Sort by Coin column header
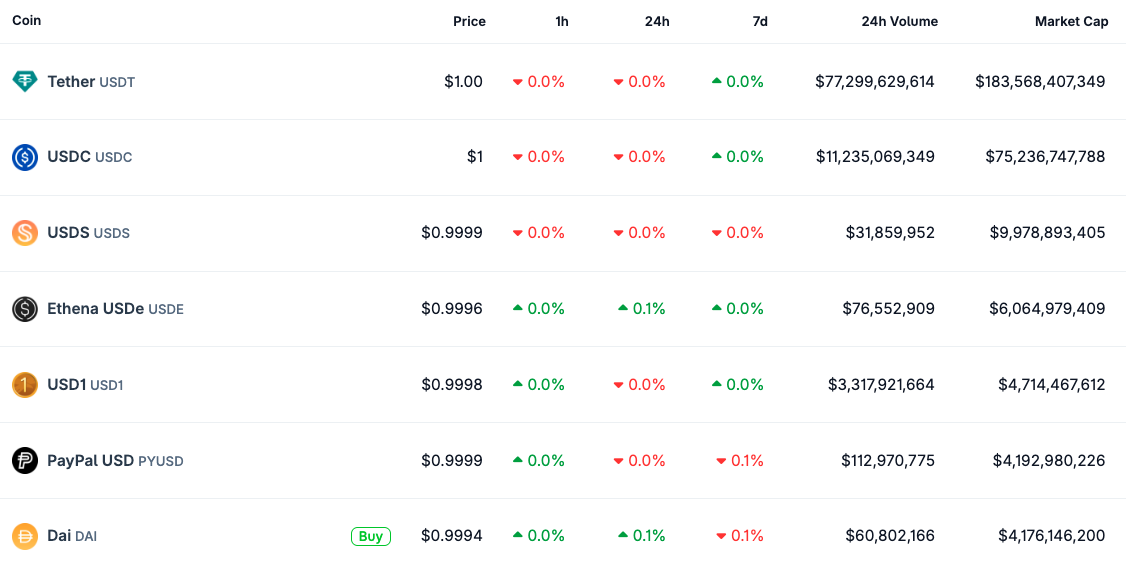Screen dimensions: 1126x571 pos(27,20)
